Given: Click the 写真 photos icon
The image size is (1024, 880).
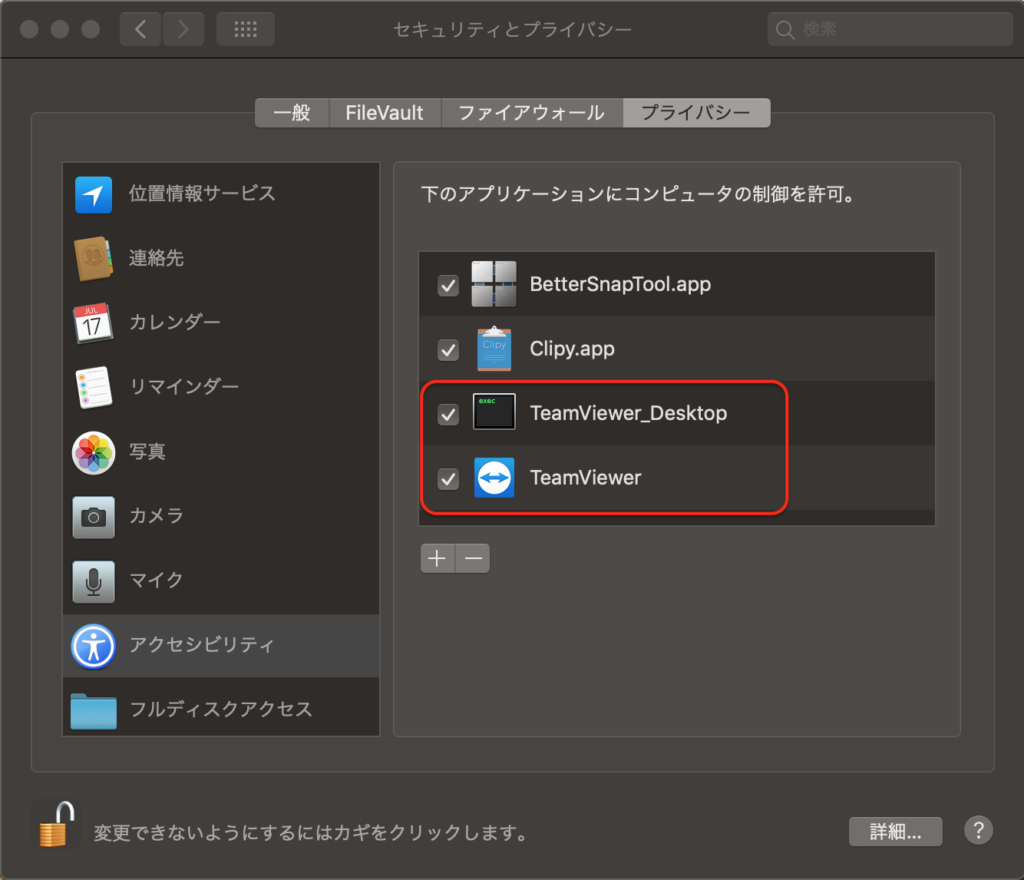Looking at the screenshot, I should click(x=93, y=452).
